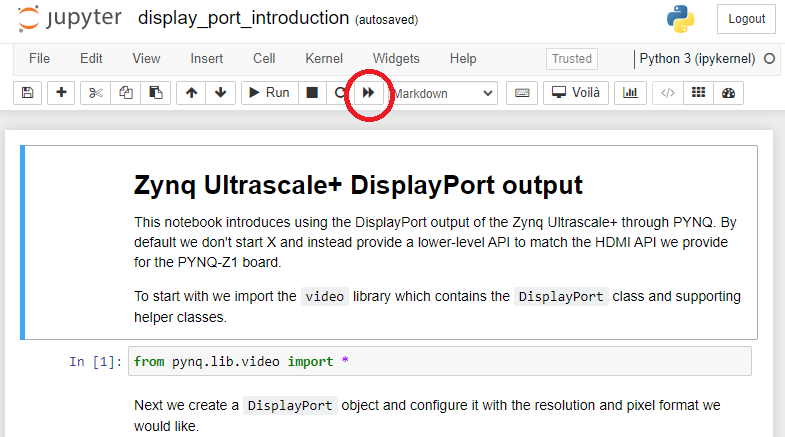This screenshot has height=437, width=785.
Task: Open the View menu
Action: (146, 59)
